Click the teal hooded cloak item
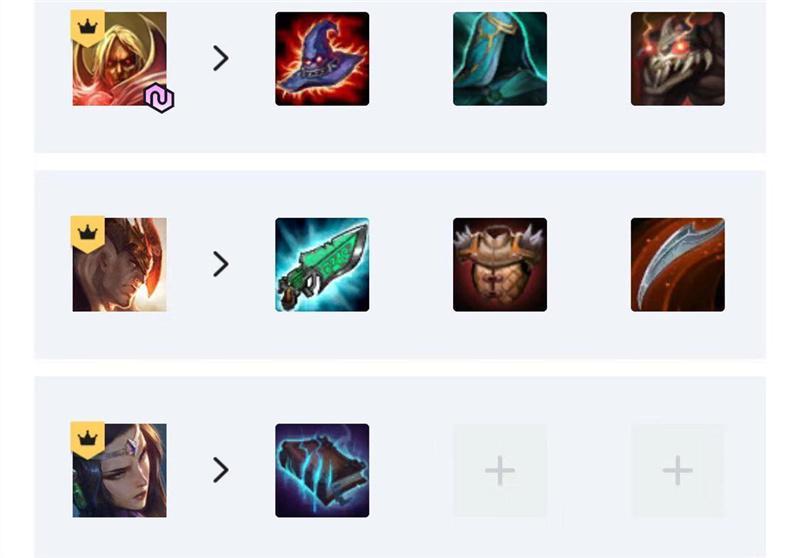Screen dimensions: 800x558 500,59
